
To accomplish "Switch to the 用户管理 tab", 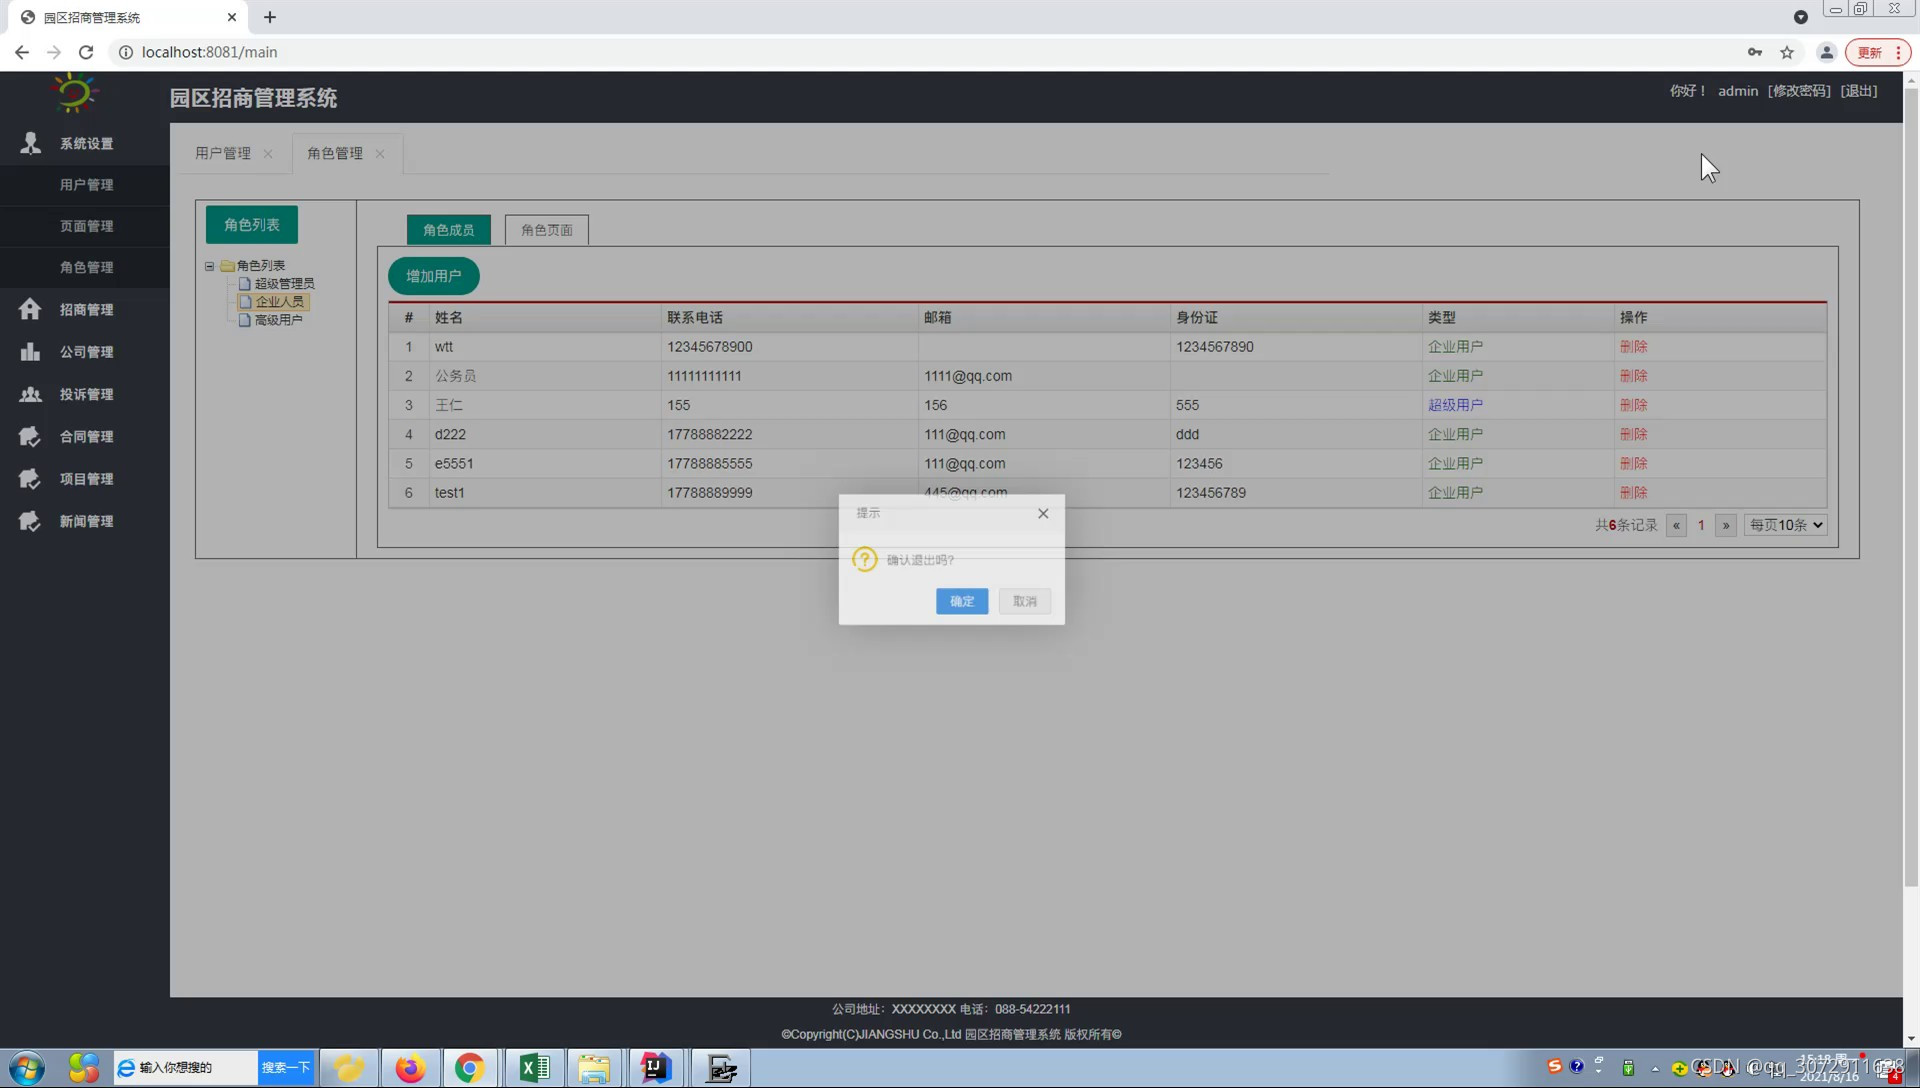I will coord(223,153).
